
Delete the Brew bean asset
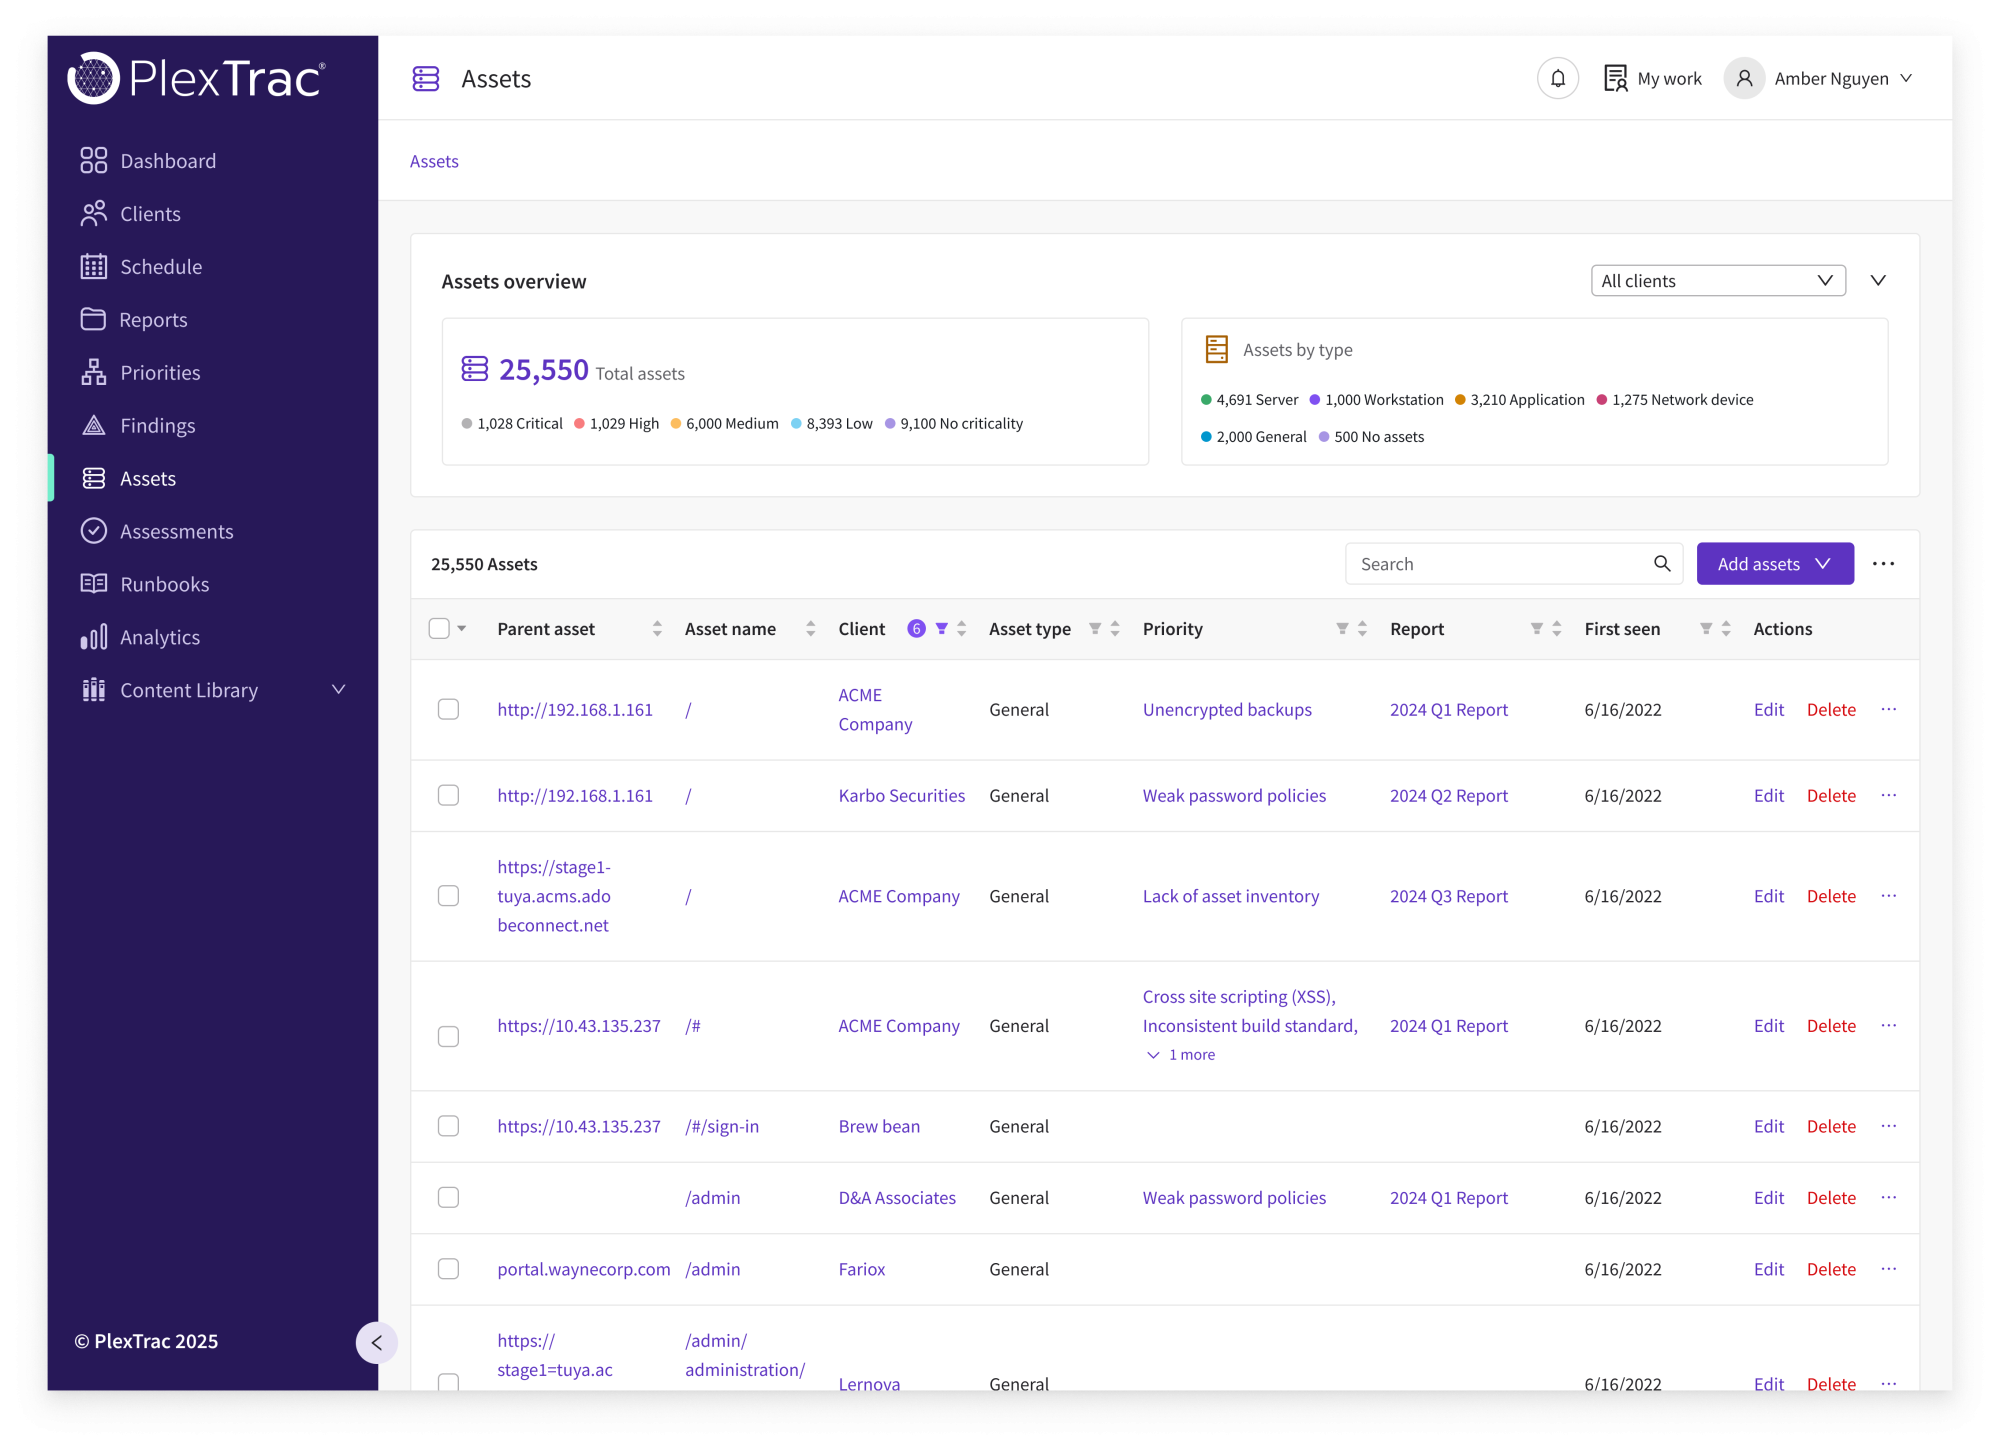click(x=1831, y=1126)
